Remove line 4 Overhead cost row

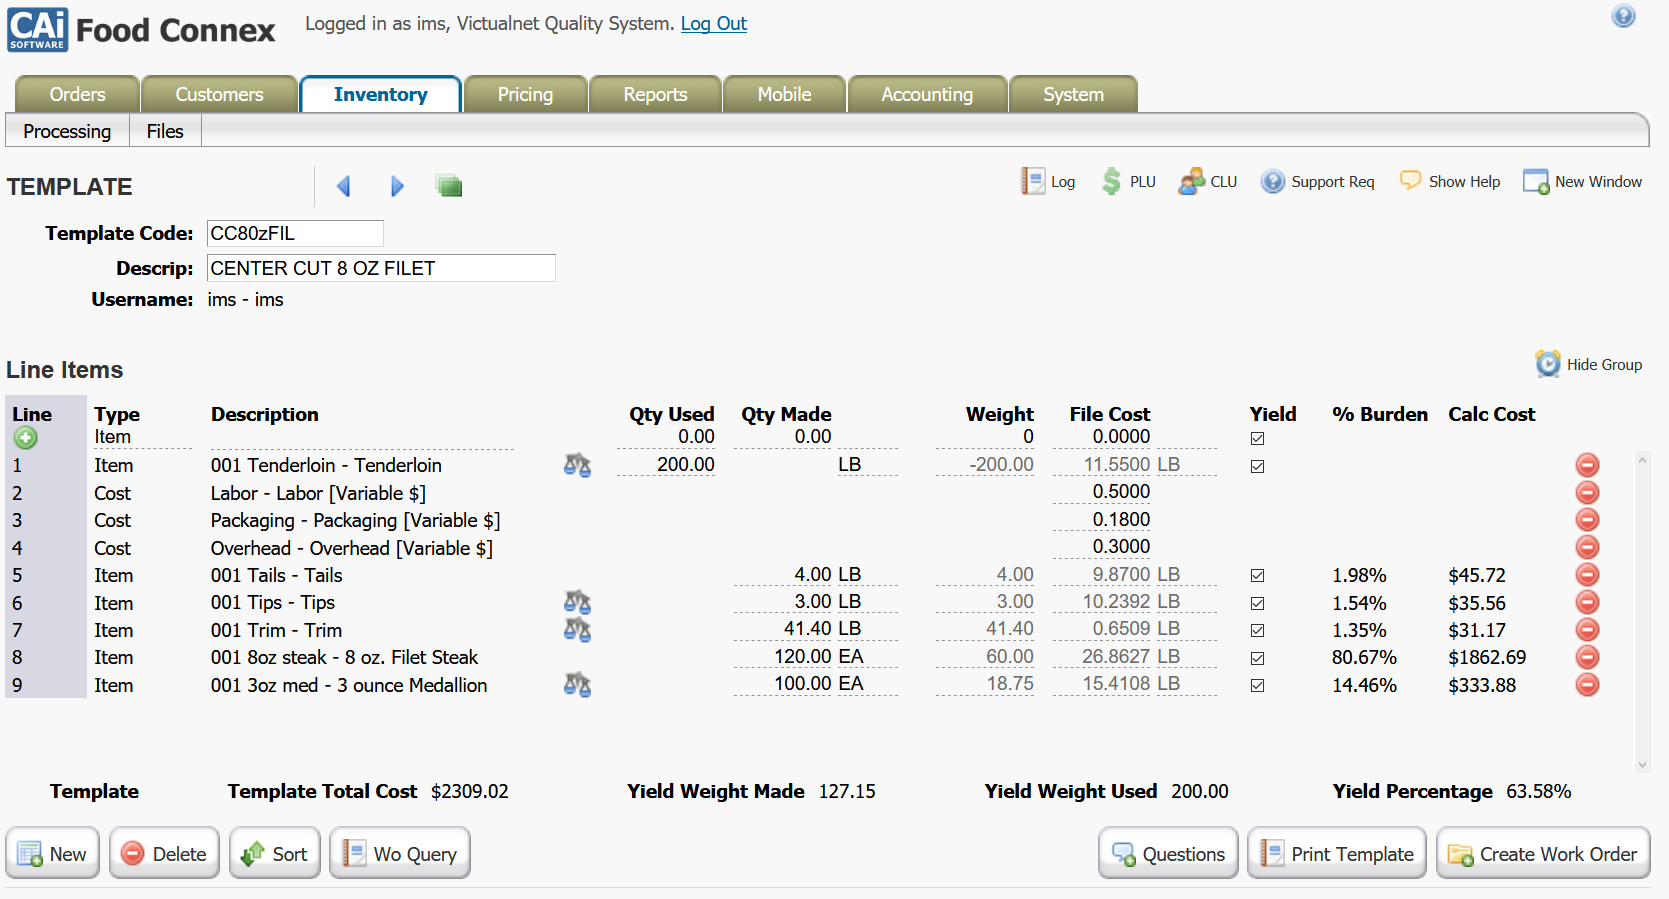point(1587,547)
